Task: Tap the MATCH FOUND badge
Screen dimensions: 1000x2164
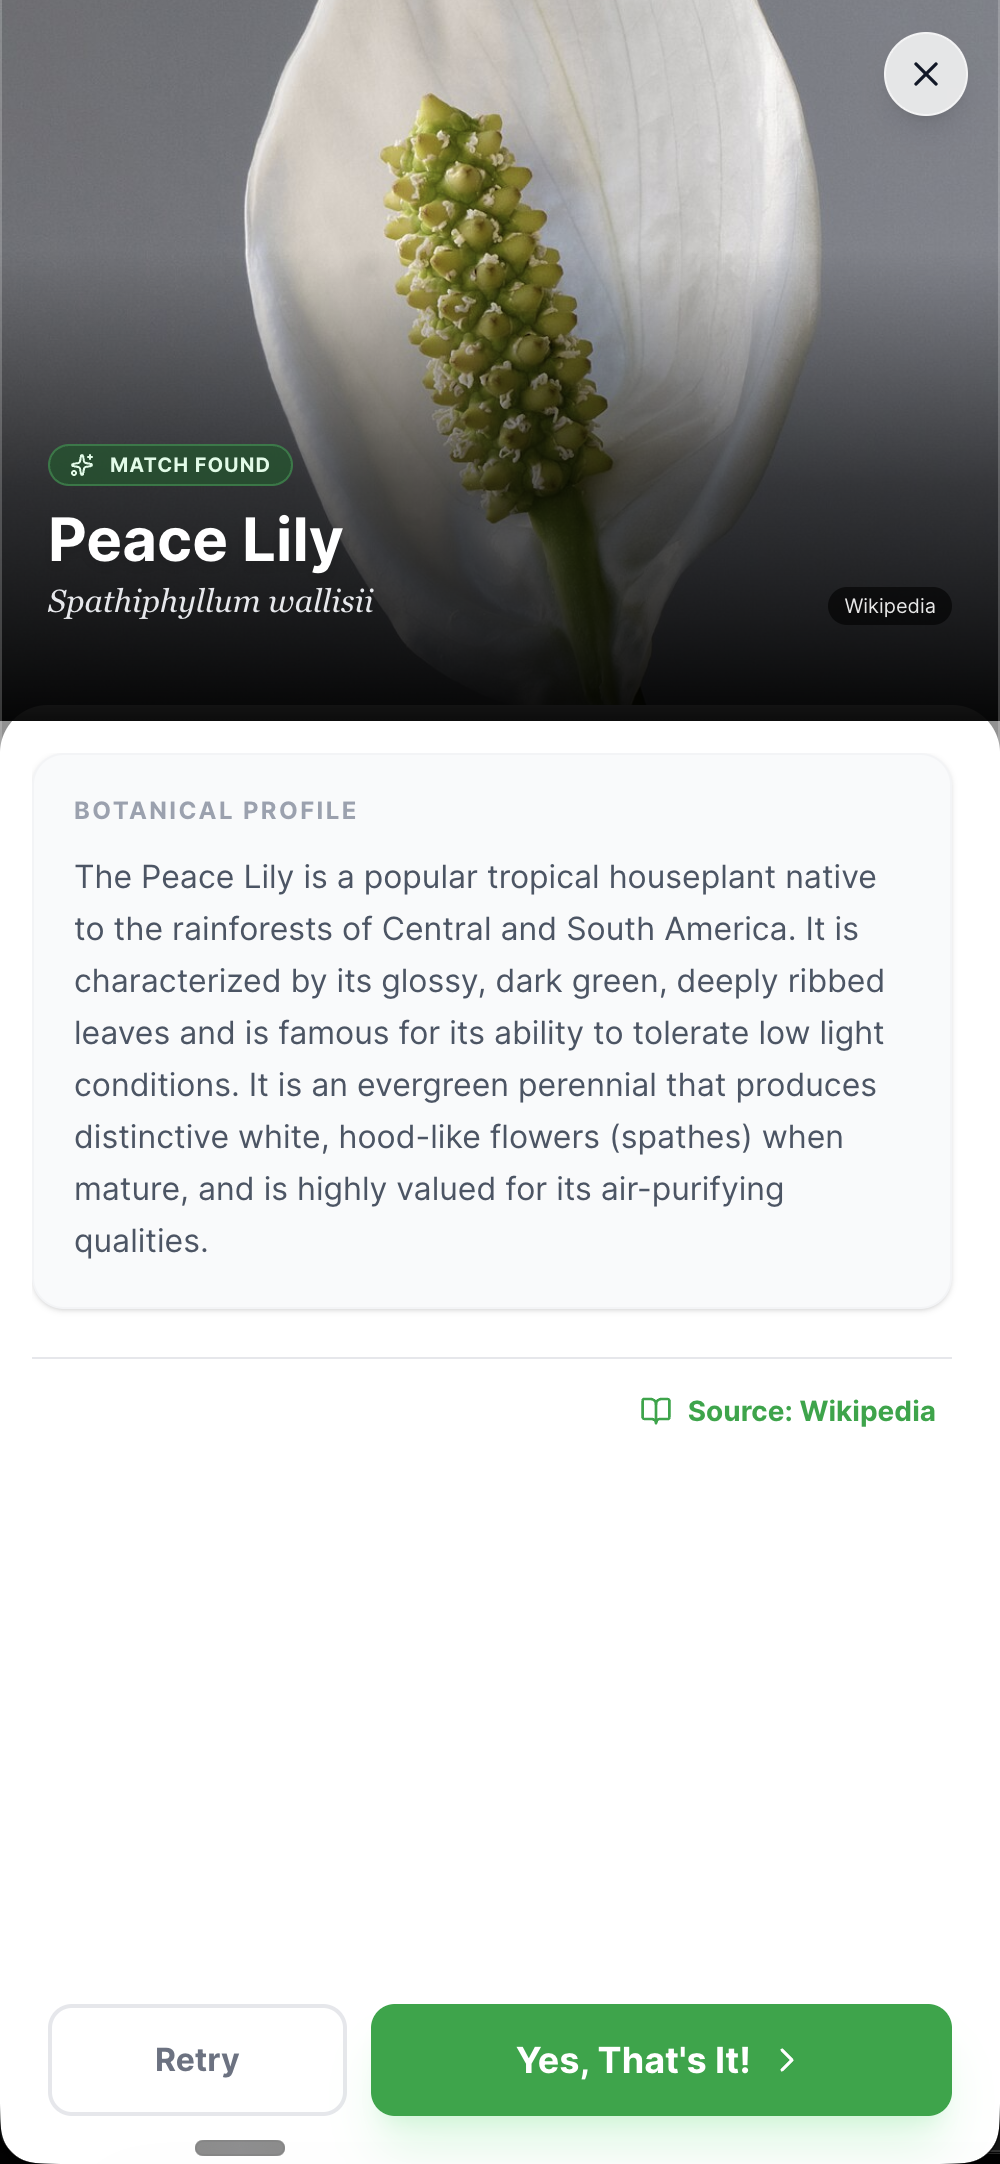Action: click(x=170, y=464)
